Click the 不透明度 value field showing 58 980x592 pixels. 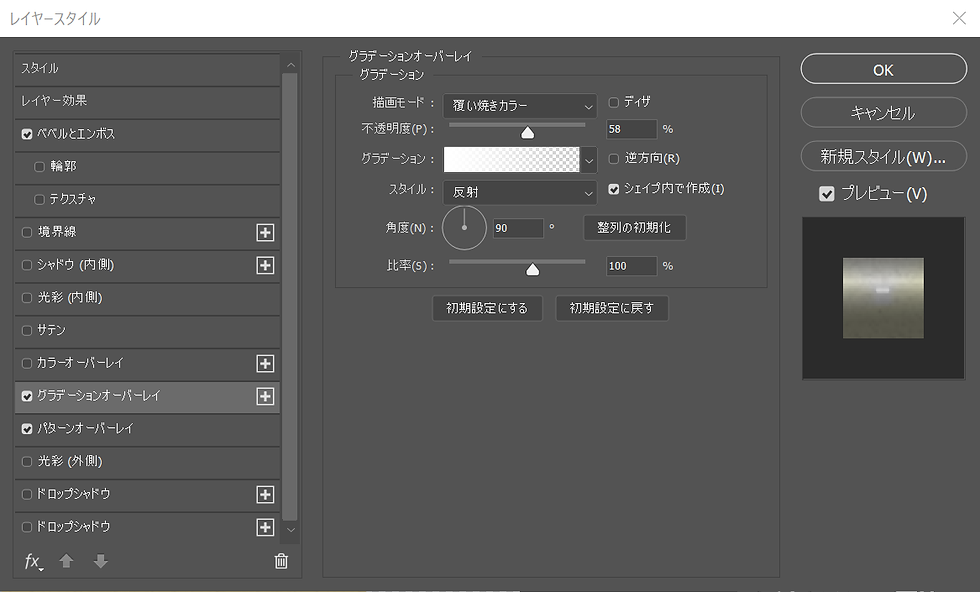tap(631, 129)
